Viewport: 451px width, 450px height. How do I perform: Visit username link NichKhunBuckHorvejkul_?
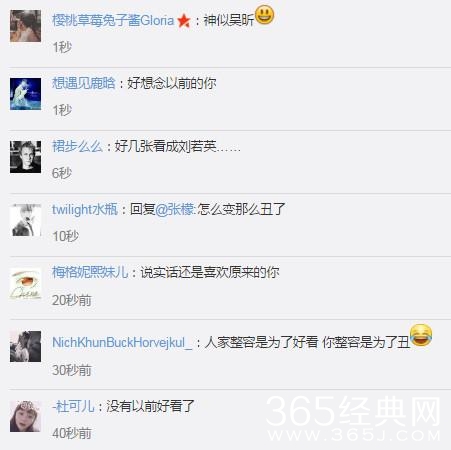tap(122, 342)
